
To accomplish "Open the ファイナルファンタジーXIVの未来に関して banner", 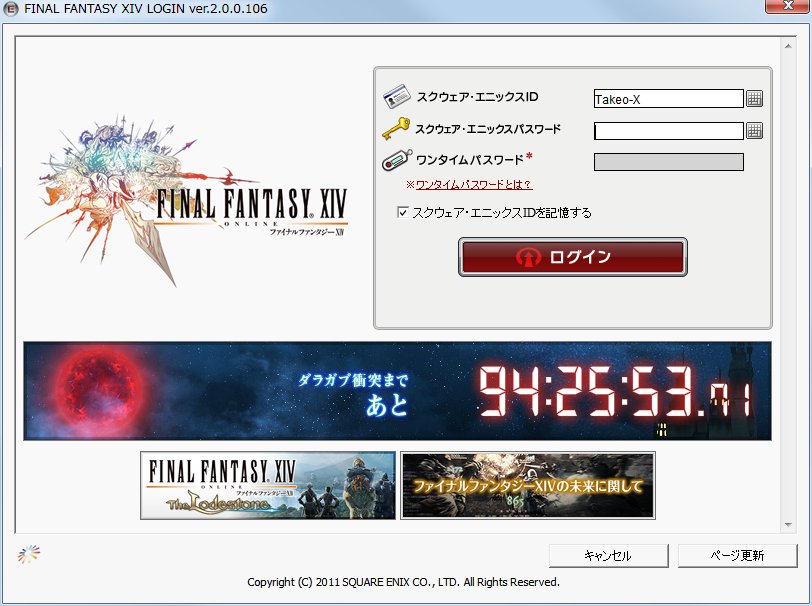I will (x=528, y=485).
